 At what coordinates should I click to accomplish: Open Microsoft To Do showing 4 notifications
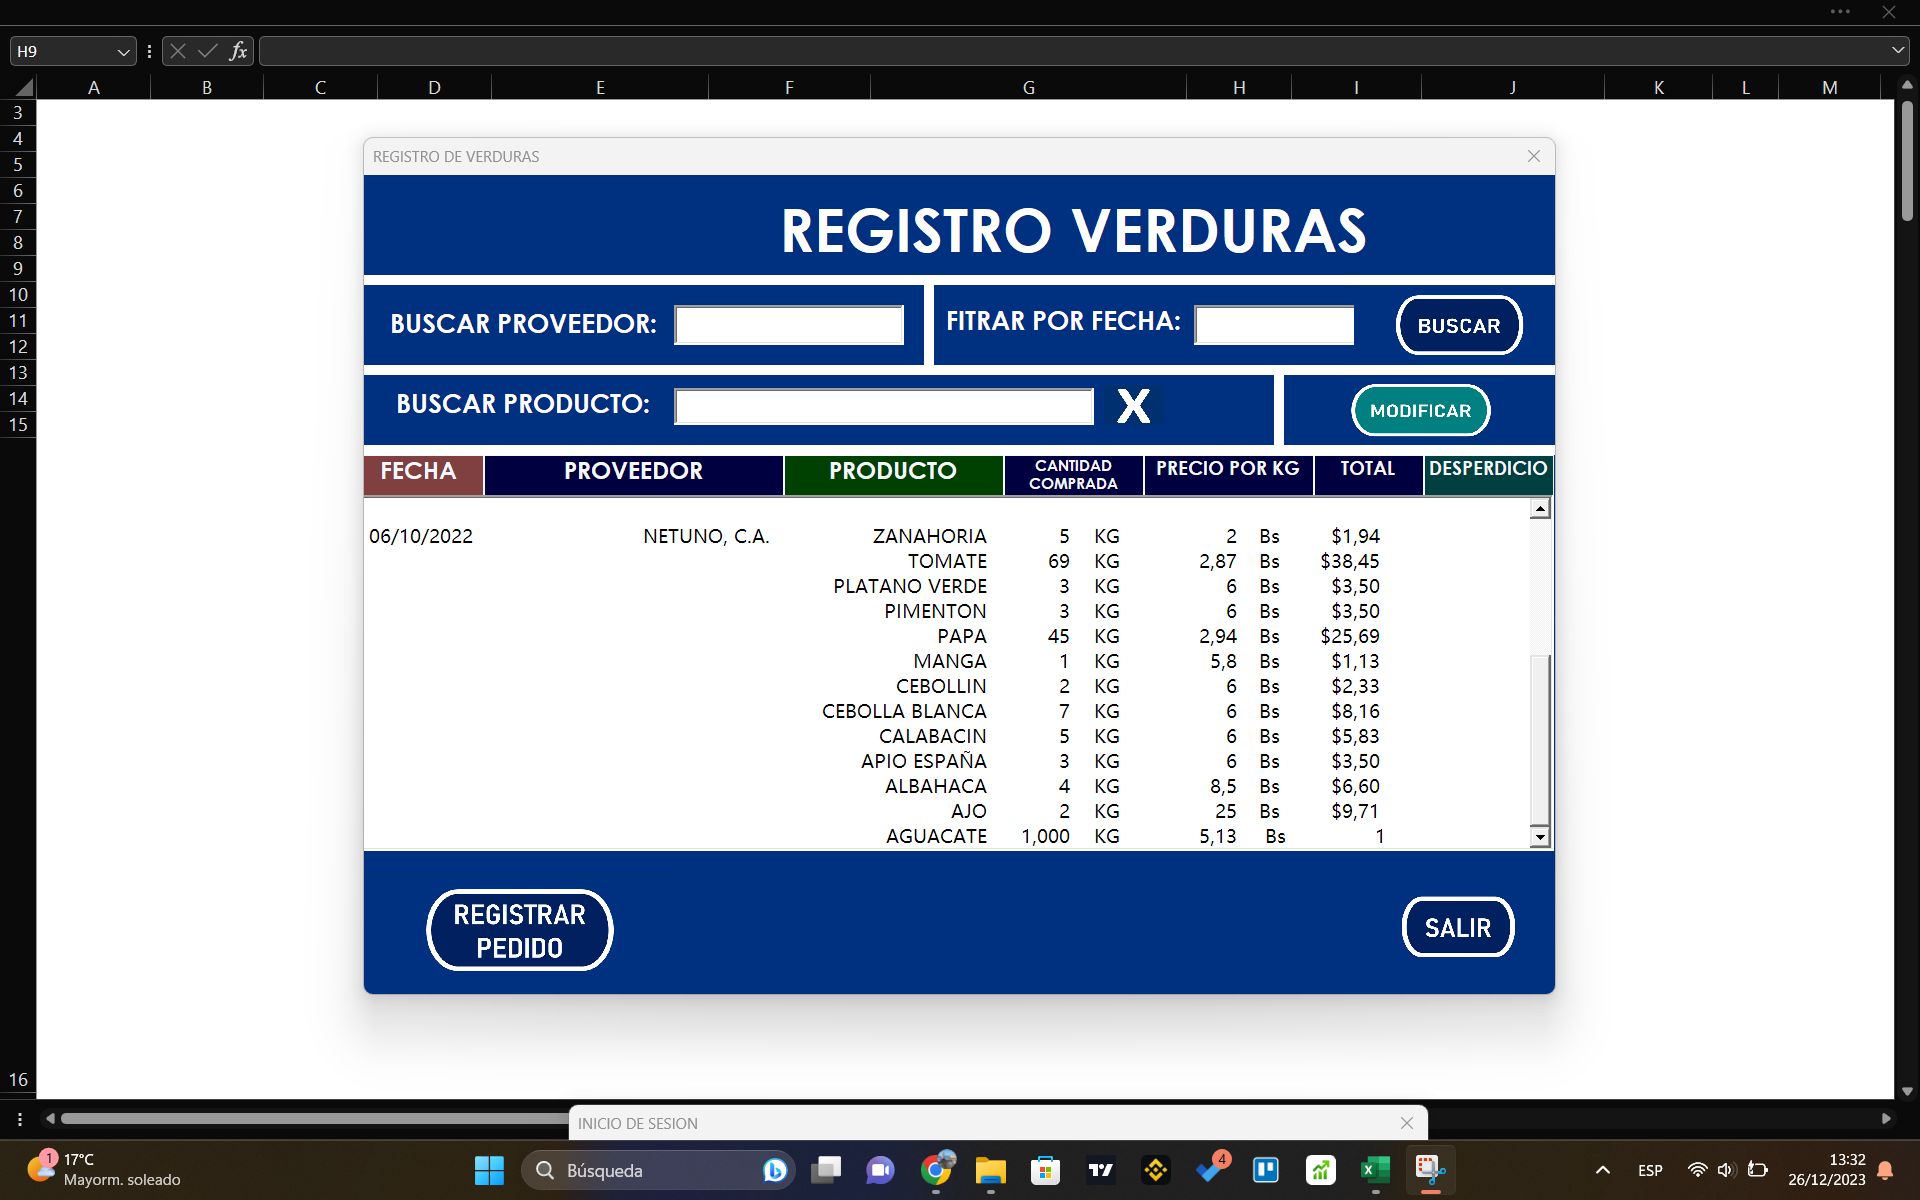tap(1210, 1170)
